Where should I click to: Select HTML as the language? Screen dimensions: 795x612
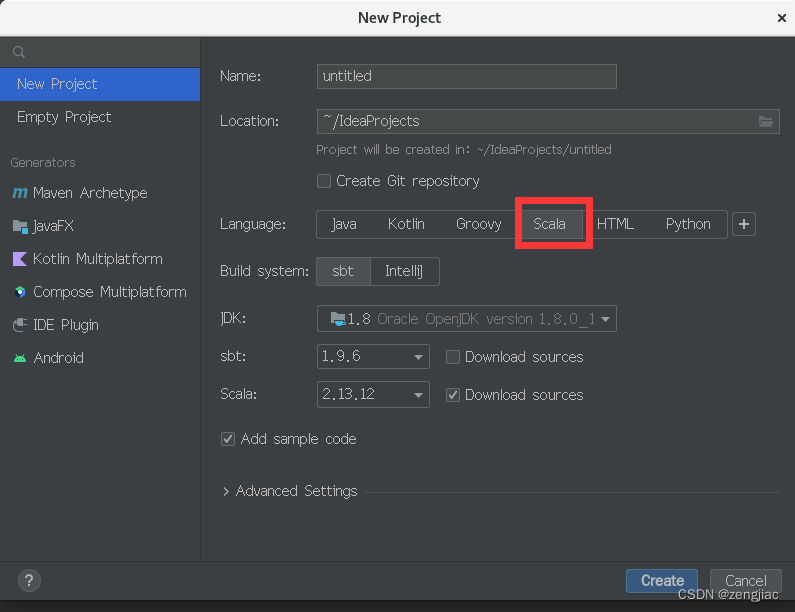pos(615,224)
